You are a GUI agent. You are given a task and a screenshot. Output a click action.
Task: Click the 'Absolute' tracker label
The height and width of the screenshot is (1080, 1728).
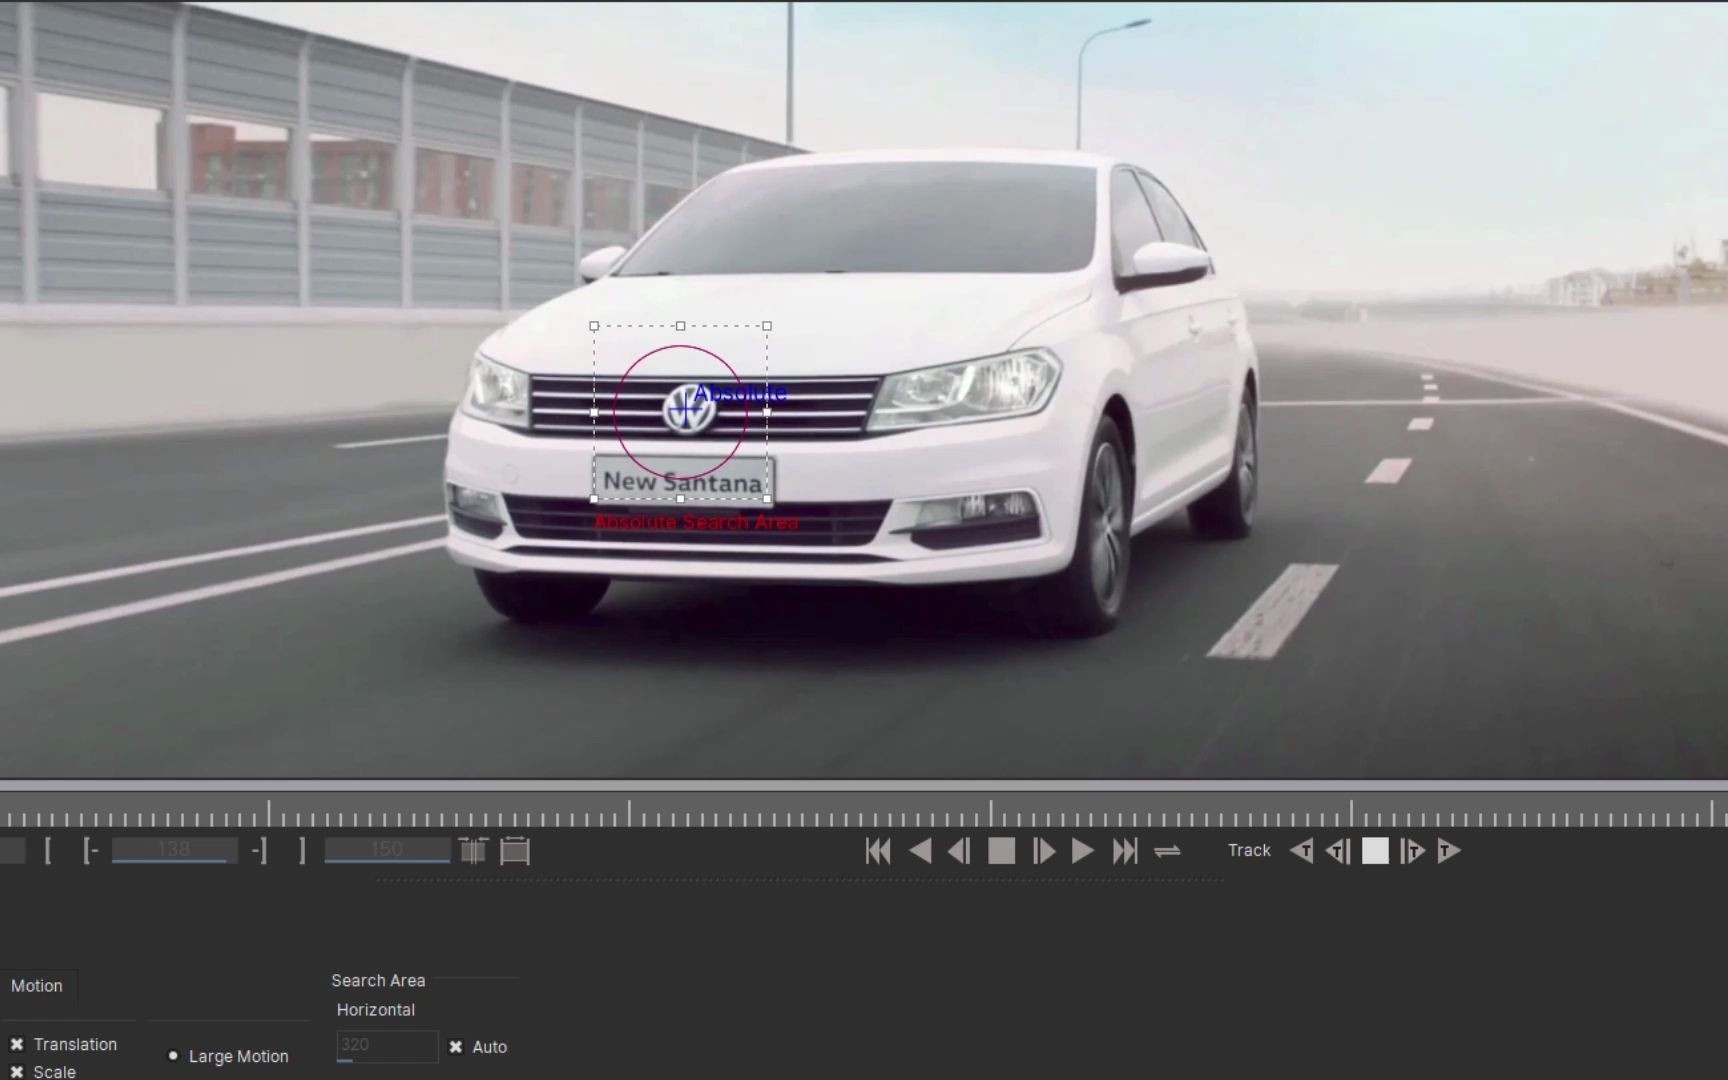[740, 393]
